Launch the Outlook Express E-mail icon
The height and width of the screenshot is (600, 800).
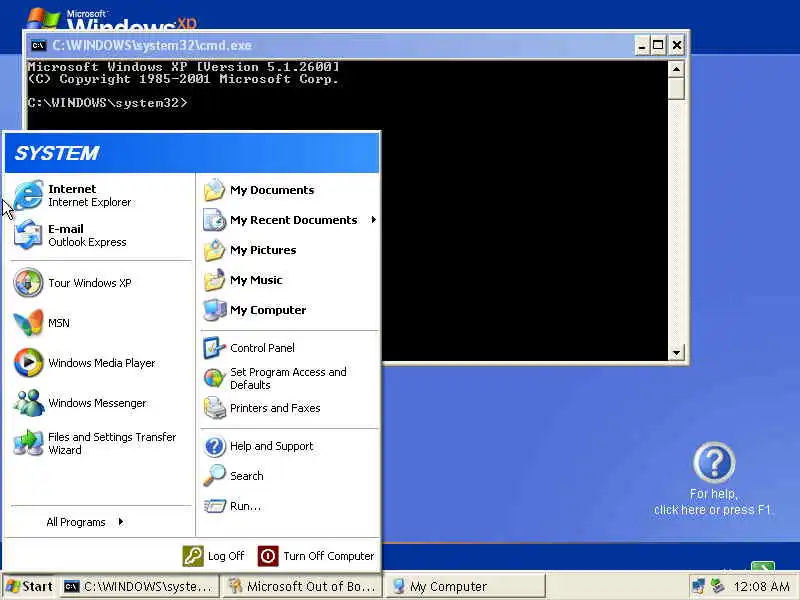pos(28,235)
